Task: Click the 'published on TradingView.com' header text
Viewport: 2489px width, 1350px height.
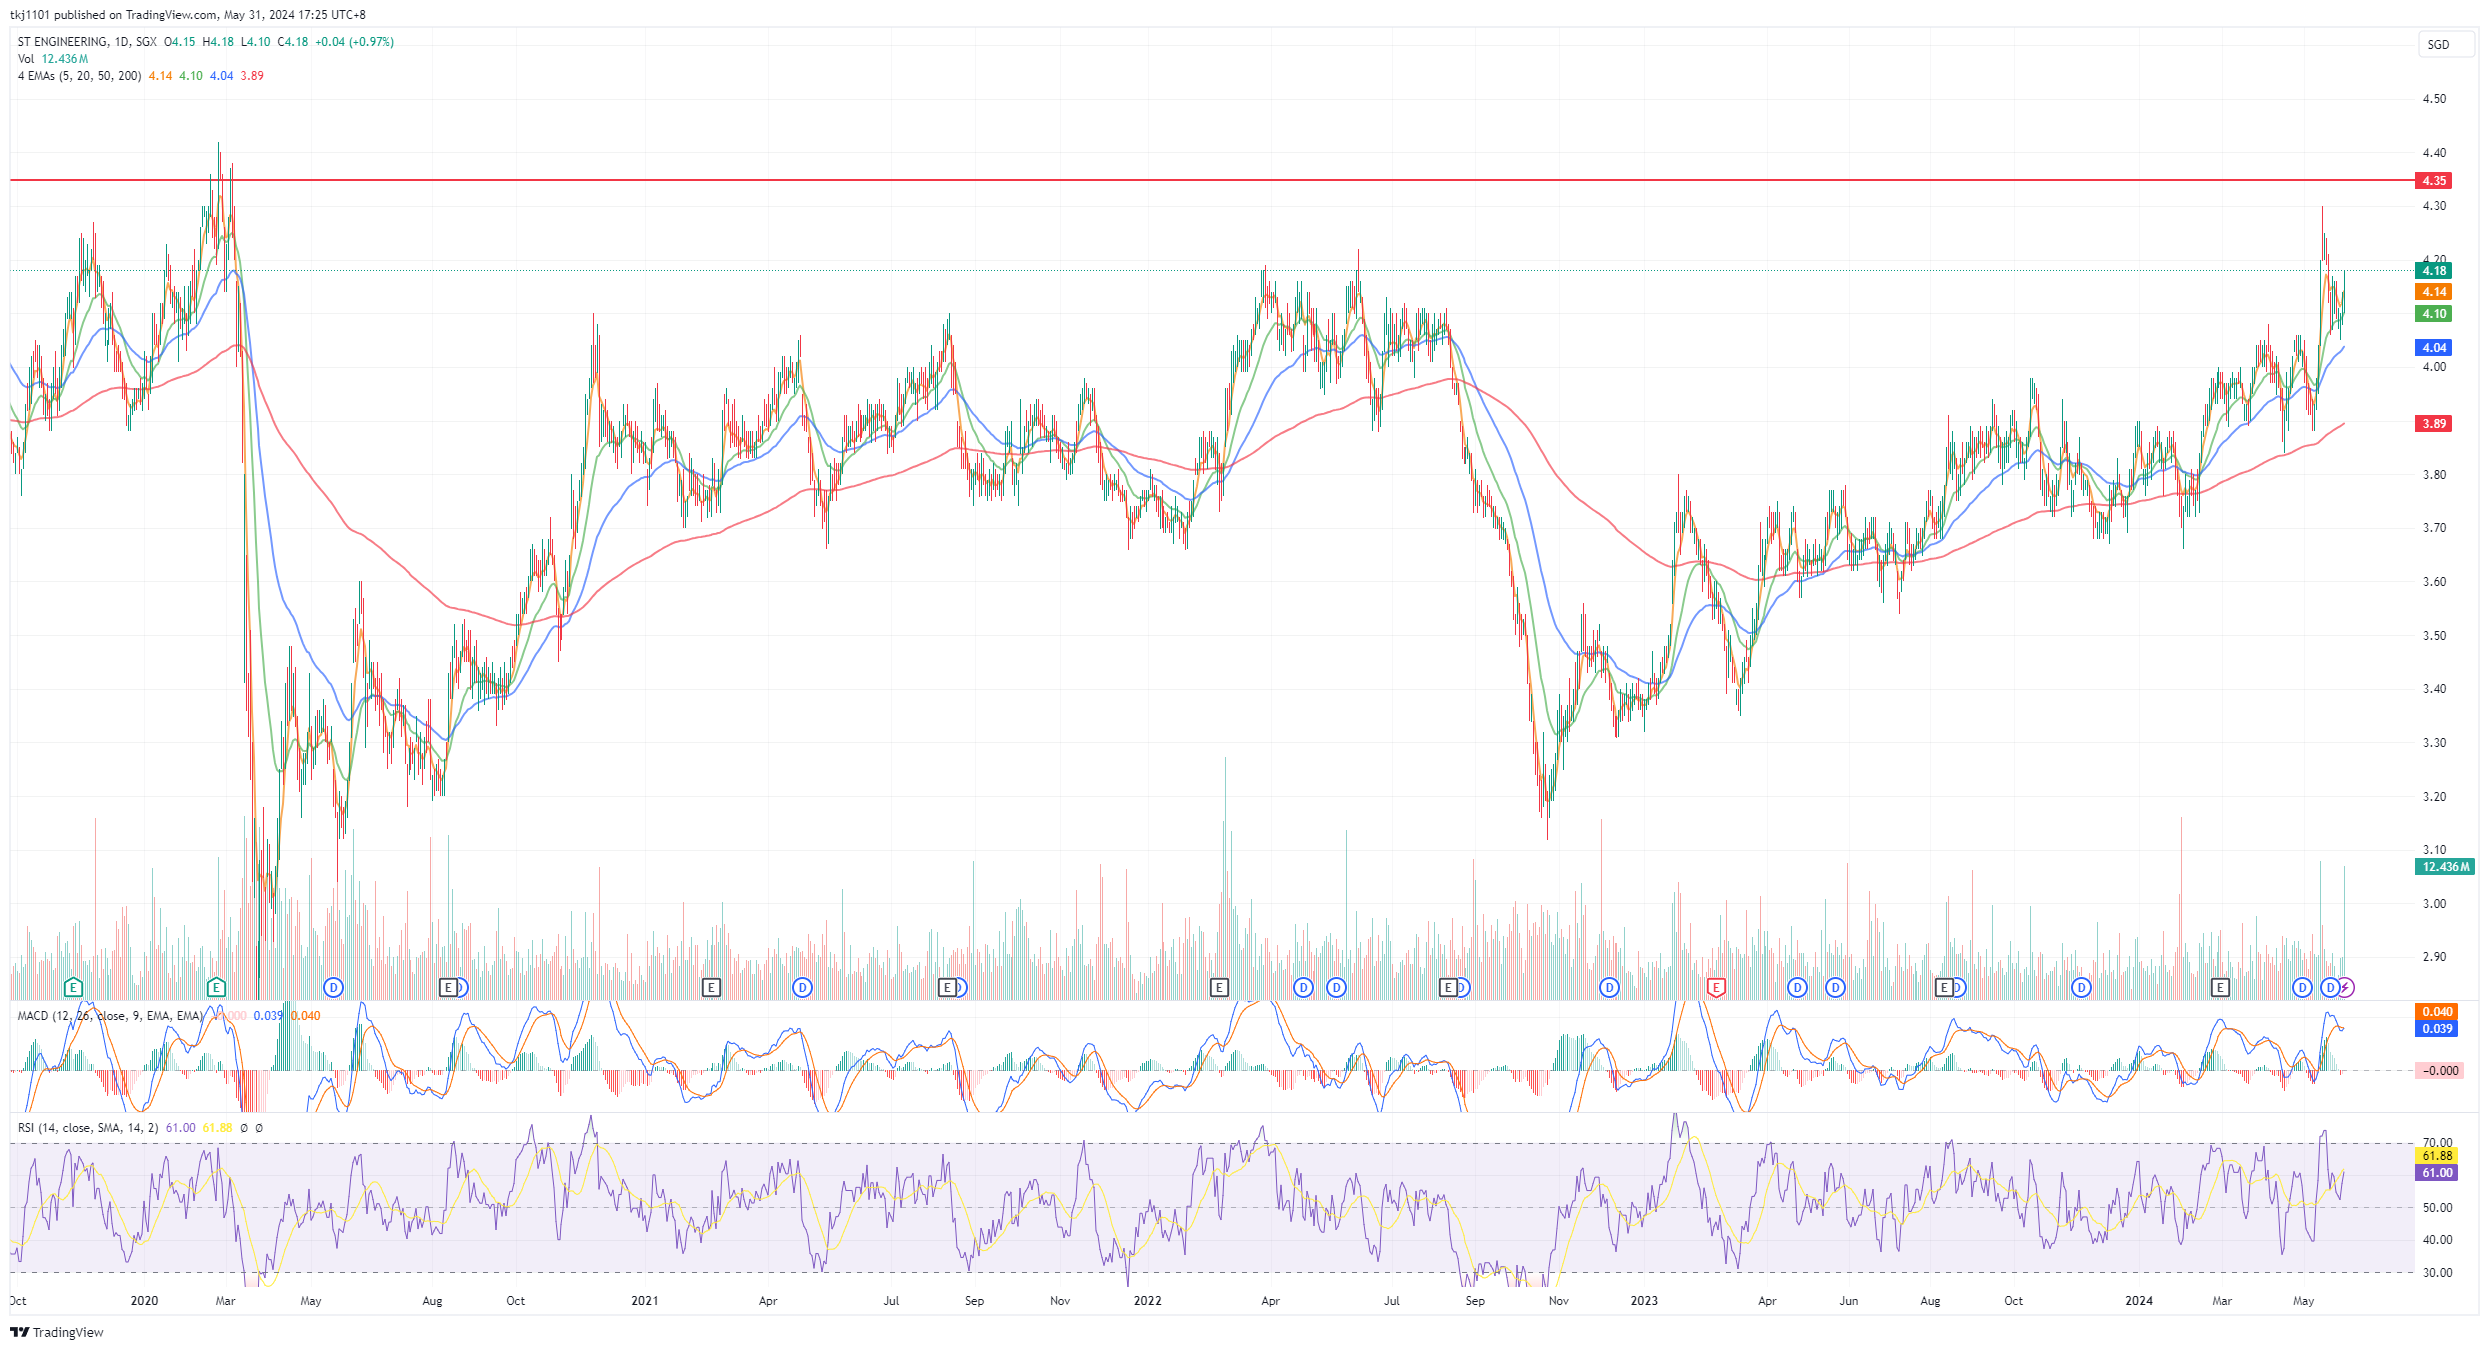Action: (x=135, y=15)
